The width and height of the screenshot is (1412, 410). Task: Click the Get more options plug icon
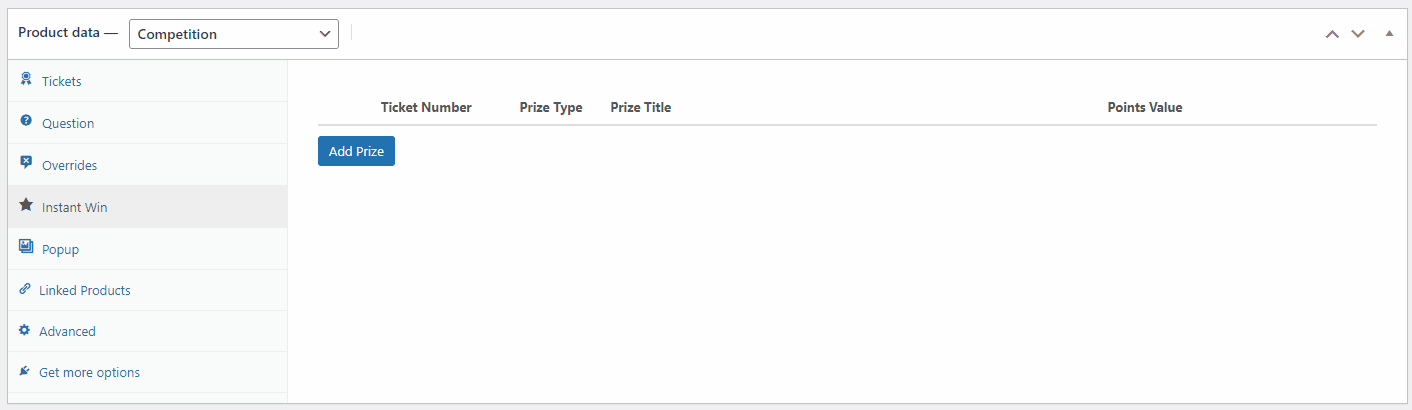coord(25,371)
